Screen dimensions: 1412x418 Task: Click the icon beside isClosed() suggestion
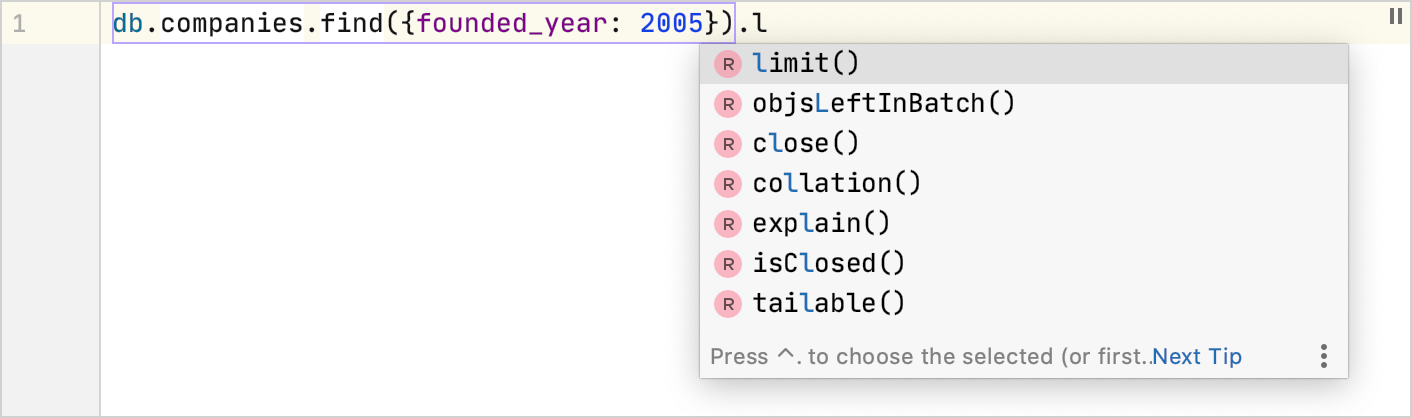(x=727, y=264)
